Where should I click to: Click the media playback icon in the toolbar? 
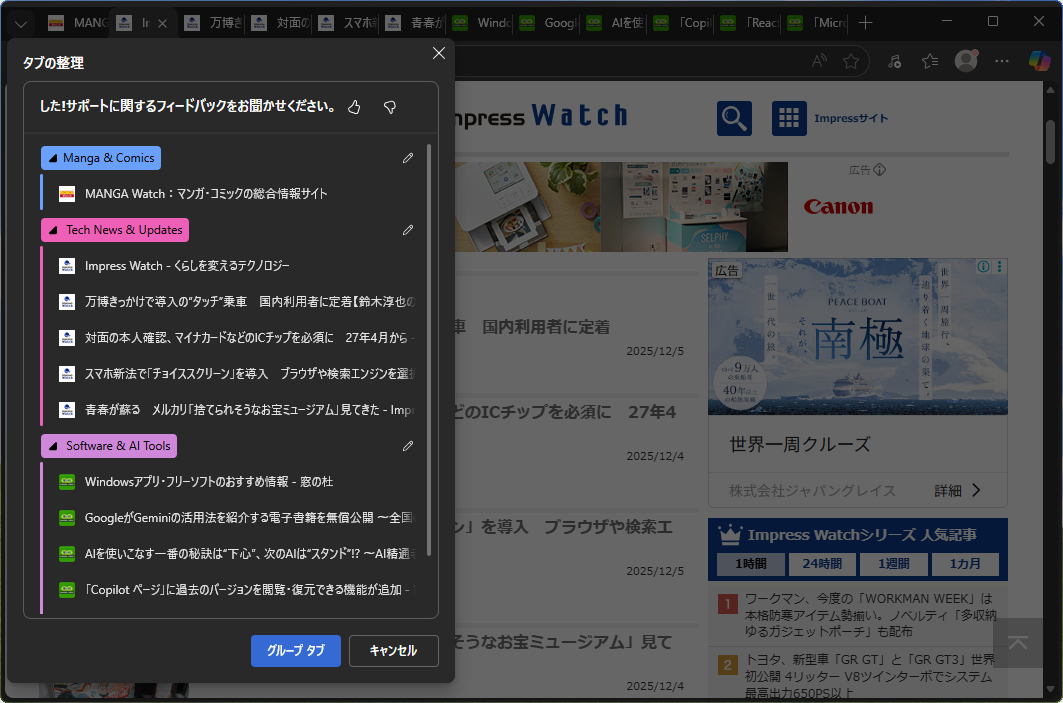[893, 61]
